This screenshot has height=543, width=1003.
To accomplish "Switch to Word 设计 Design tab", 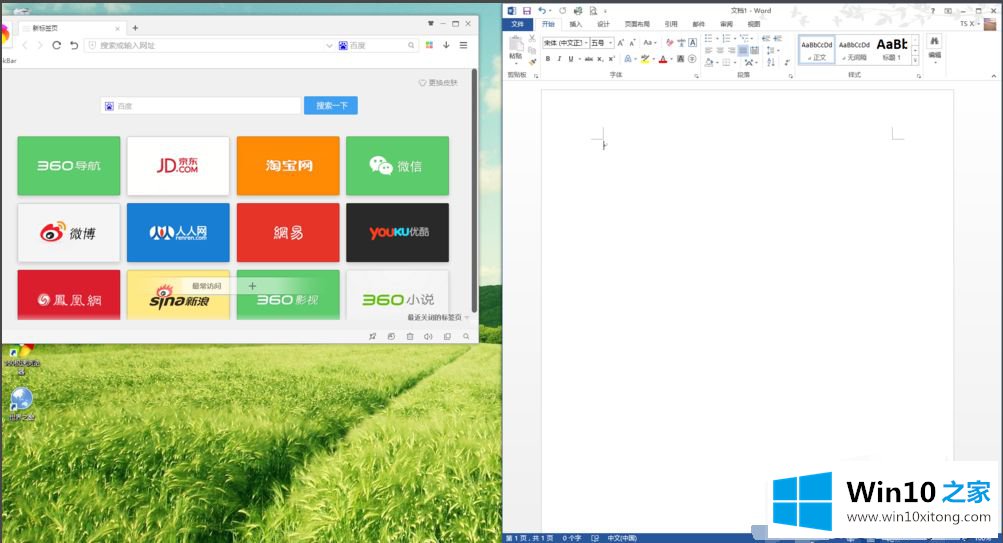I will tap(603, 24).
